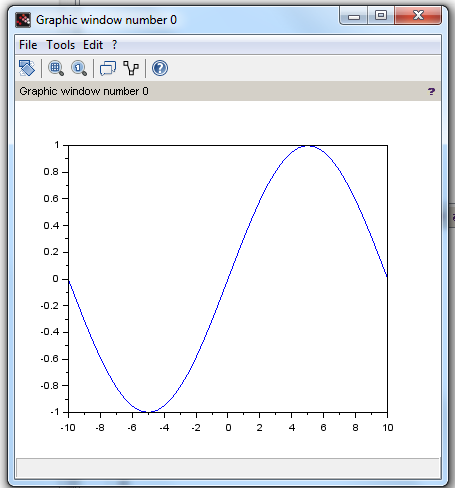
Task: Open the Edit menu
Action: pyautogui.click(x=93, y=45)
